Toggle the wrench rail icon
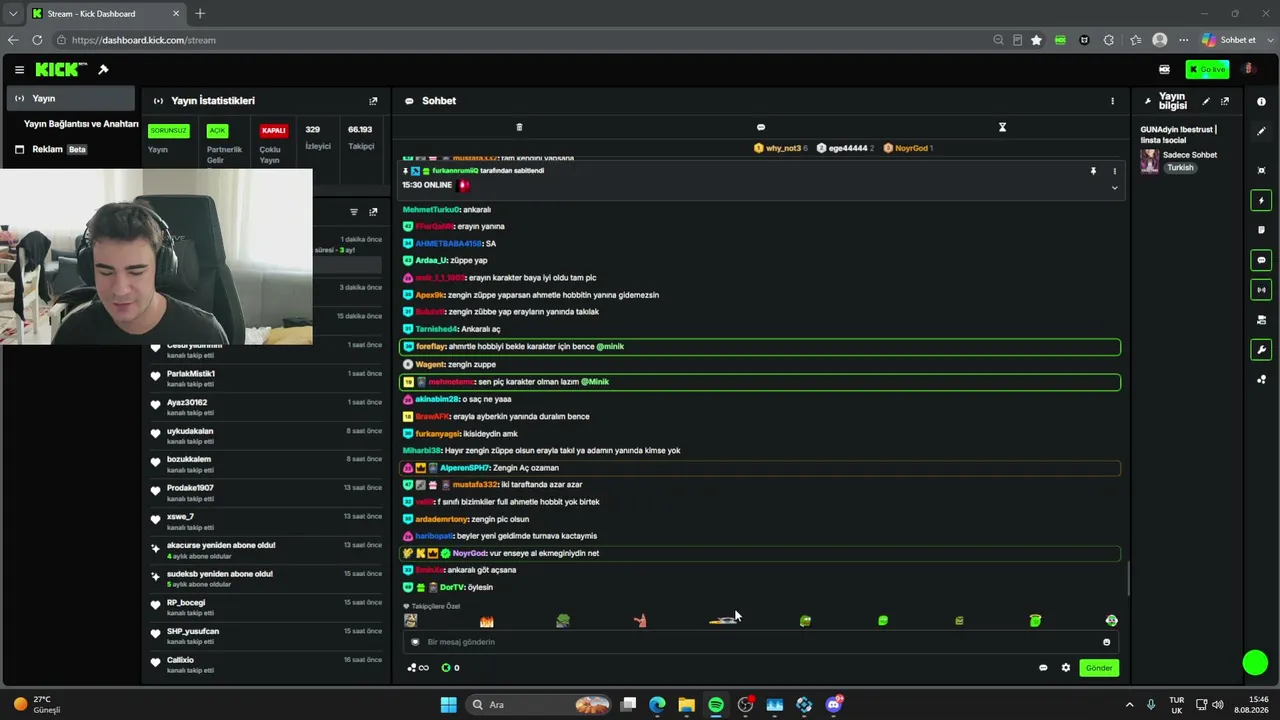This screenshot has width=1280, height=720. click(x=1261, y=350)
